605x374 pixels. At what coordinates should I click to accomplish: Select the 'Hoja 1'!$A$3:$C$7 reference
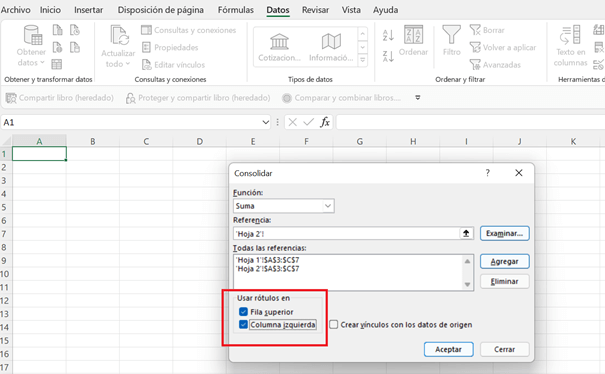(267, 260)
